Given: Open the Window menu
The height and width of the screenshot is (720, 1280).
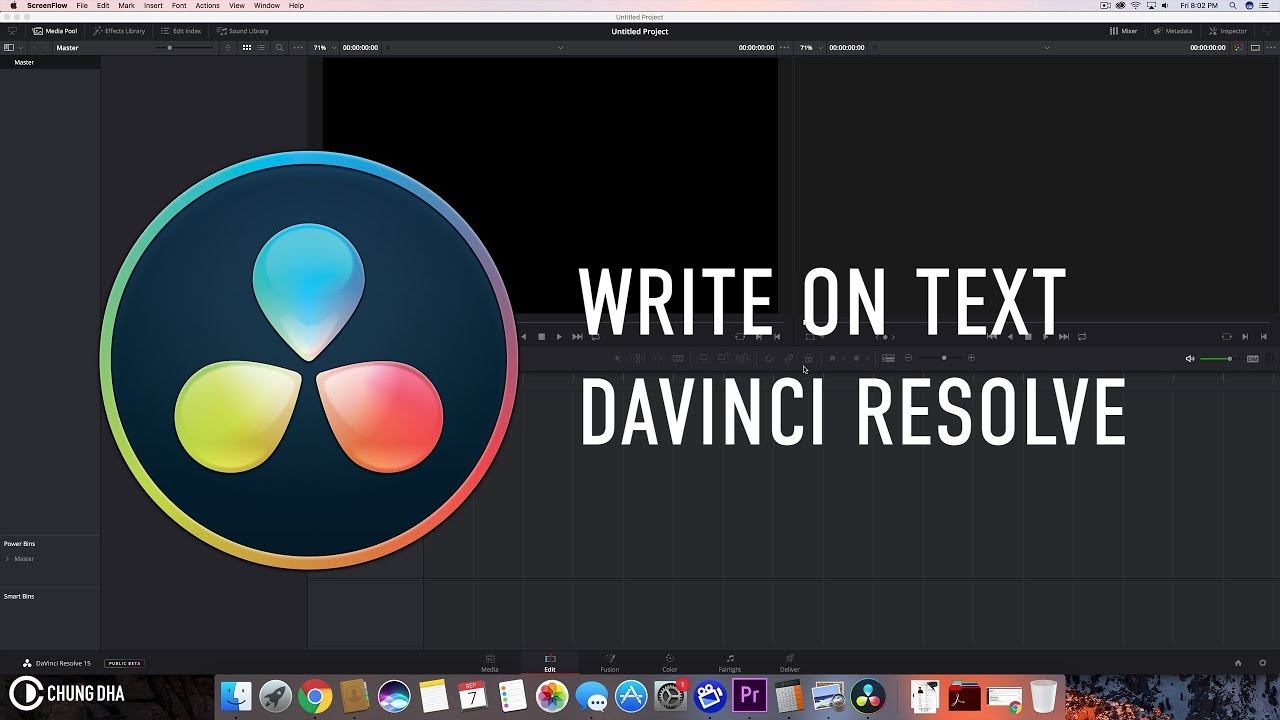Looking at the screenshot, I should (x=266, y=5).
